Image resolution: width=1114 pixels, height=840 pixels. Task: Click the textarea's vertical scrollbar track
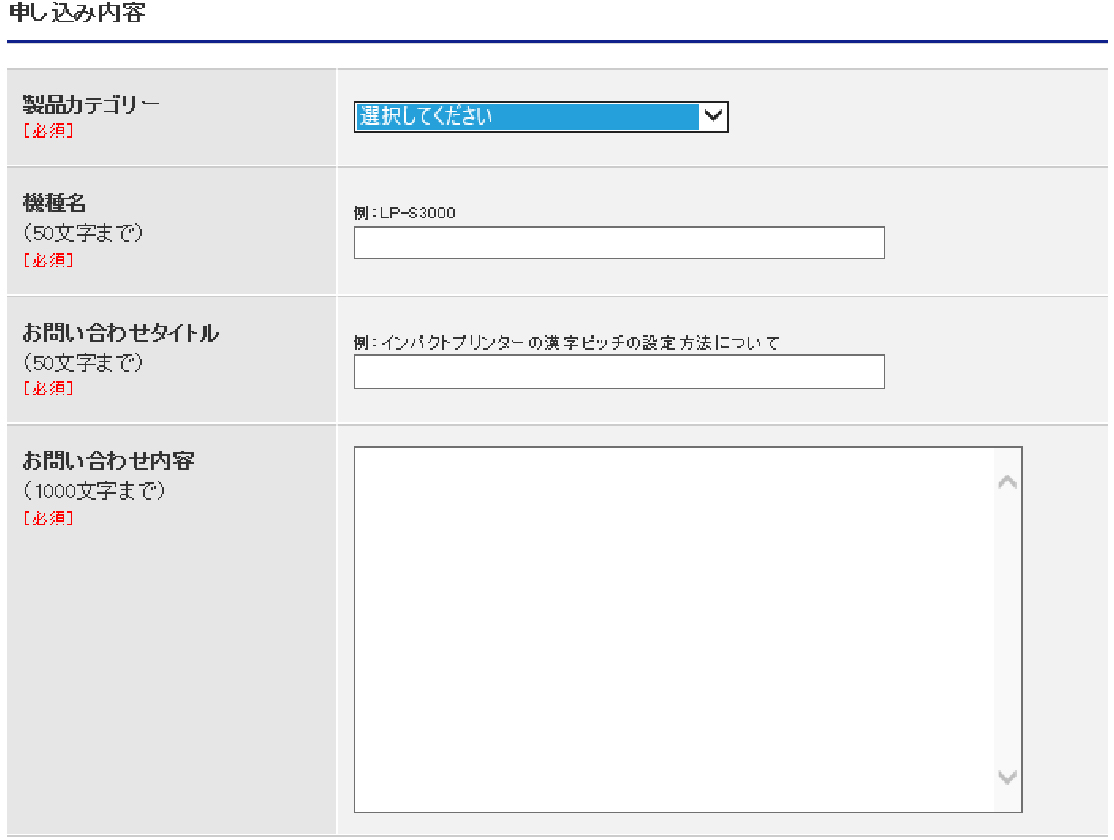pyautogui.click(x=1007, y=630)
